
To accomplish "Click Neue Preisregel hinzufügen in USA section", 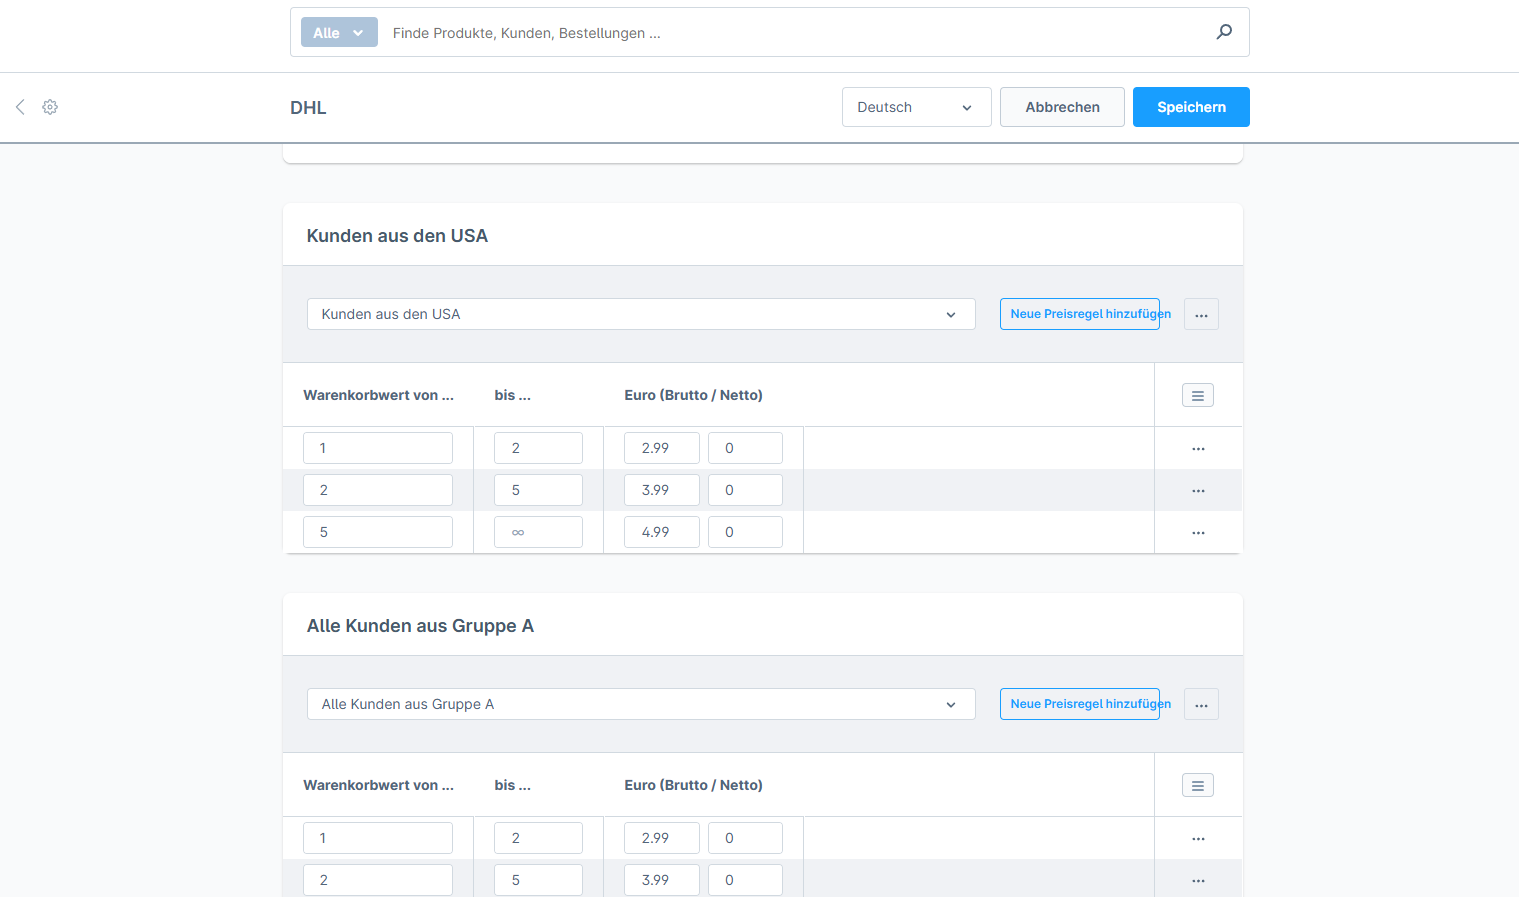I will tap(1079, 314).
